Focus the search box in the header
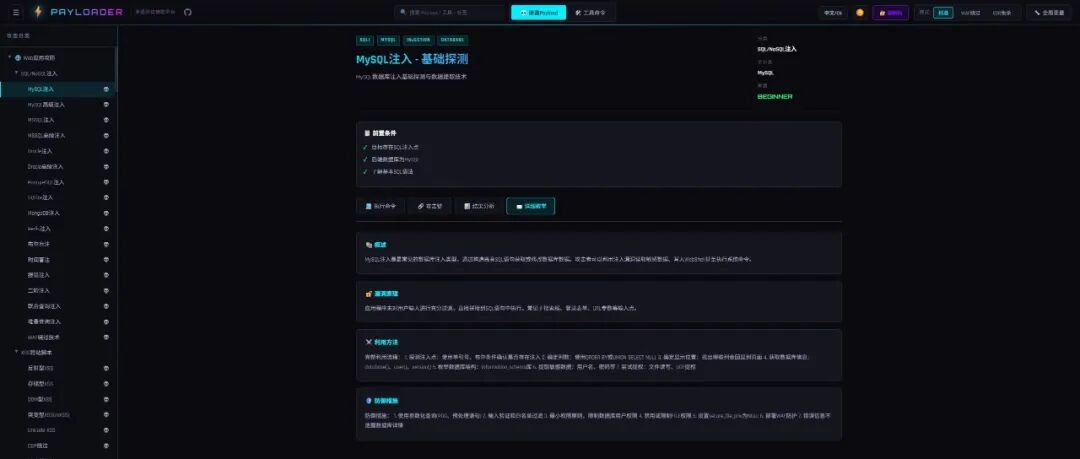This screenshot has width=1080, height=459. [452, 12]
